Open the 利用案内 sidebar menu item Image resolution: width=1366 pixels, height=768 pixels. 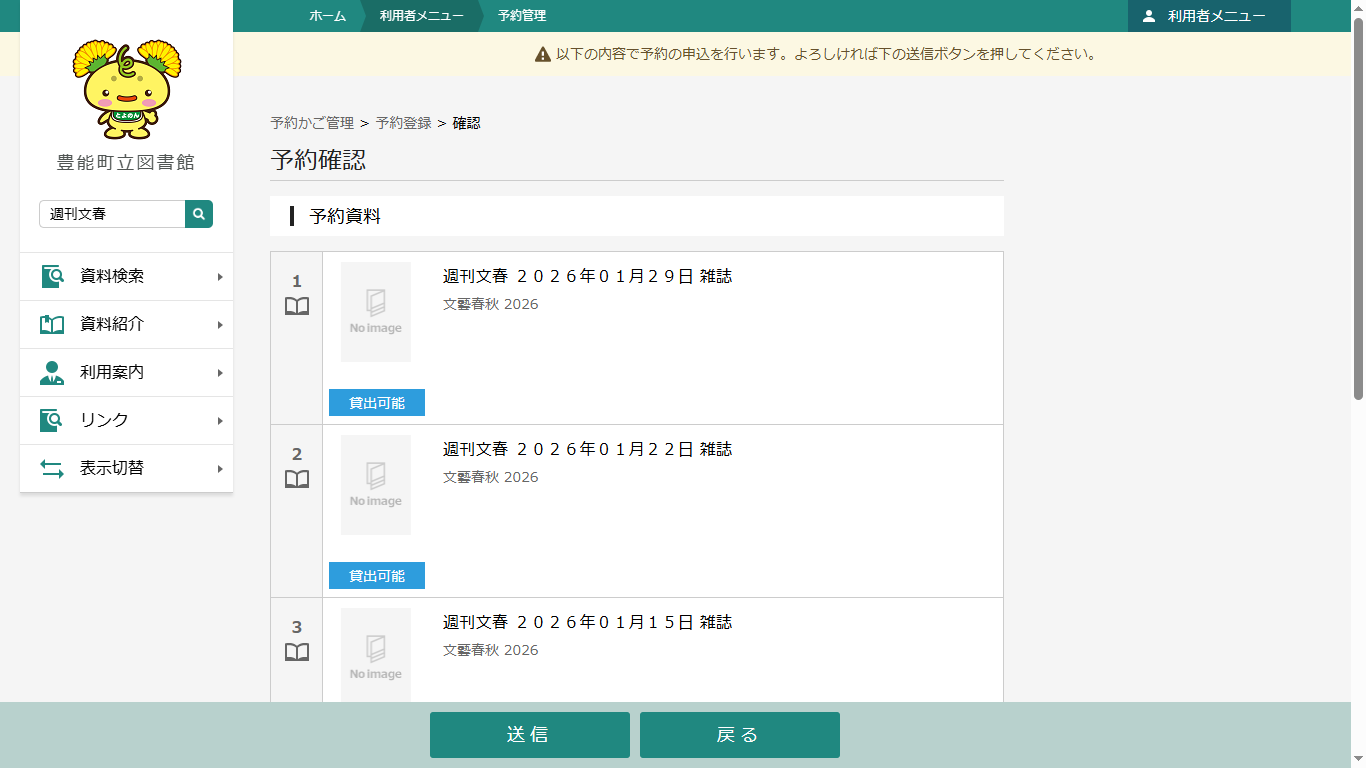tap(127, 373)
